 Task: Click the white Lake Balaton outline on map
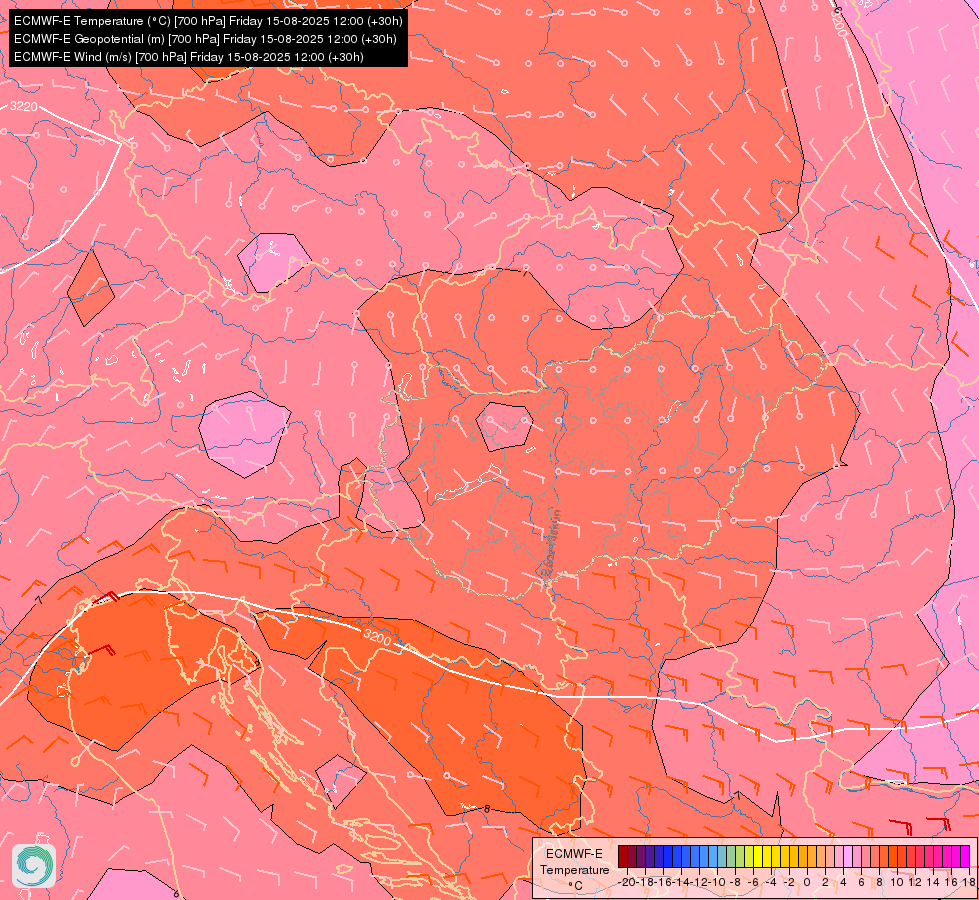coord(468,483)
